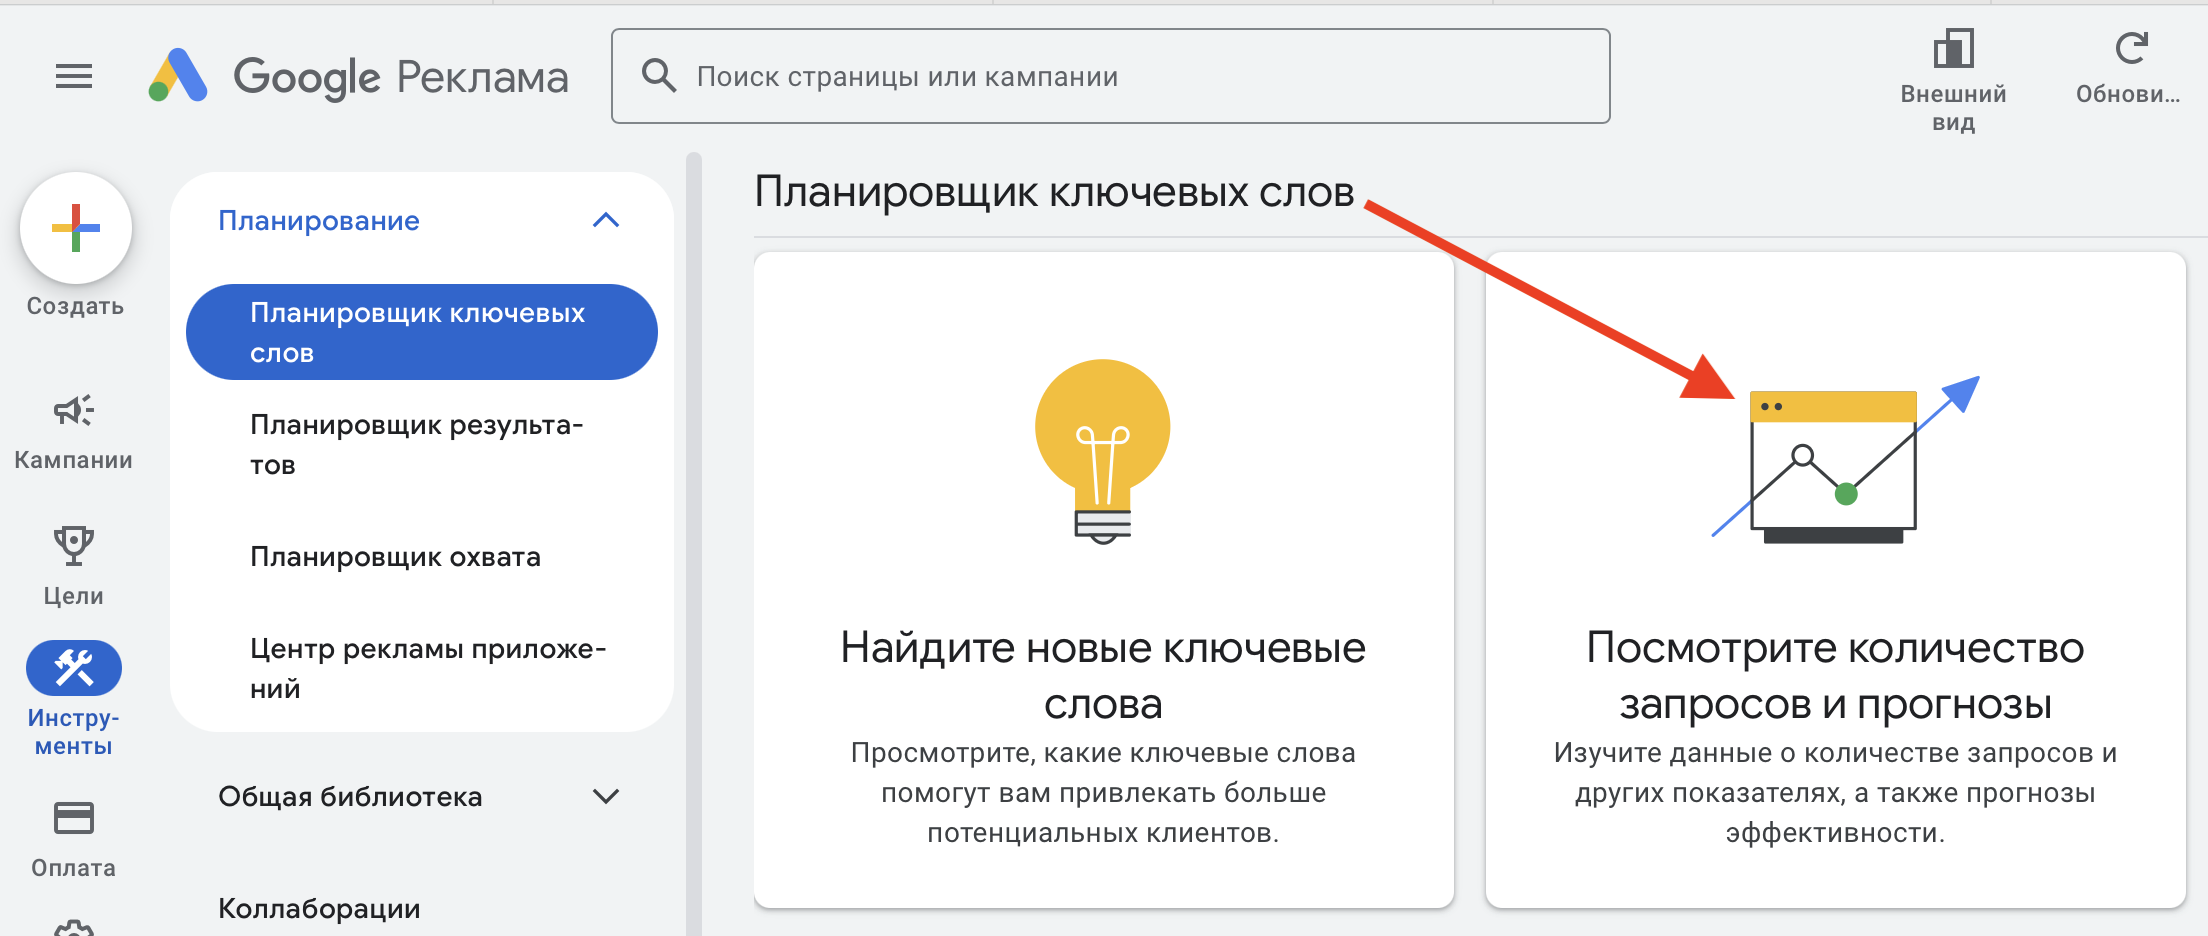Collapse the Планирование section

point(606,220)
